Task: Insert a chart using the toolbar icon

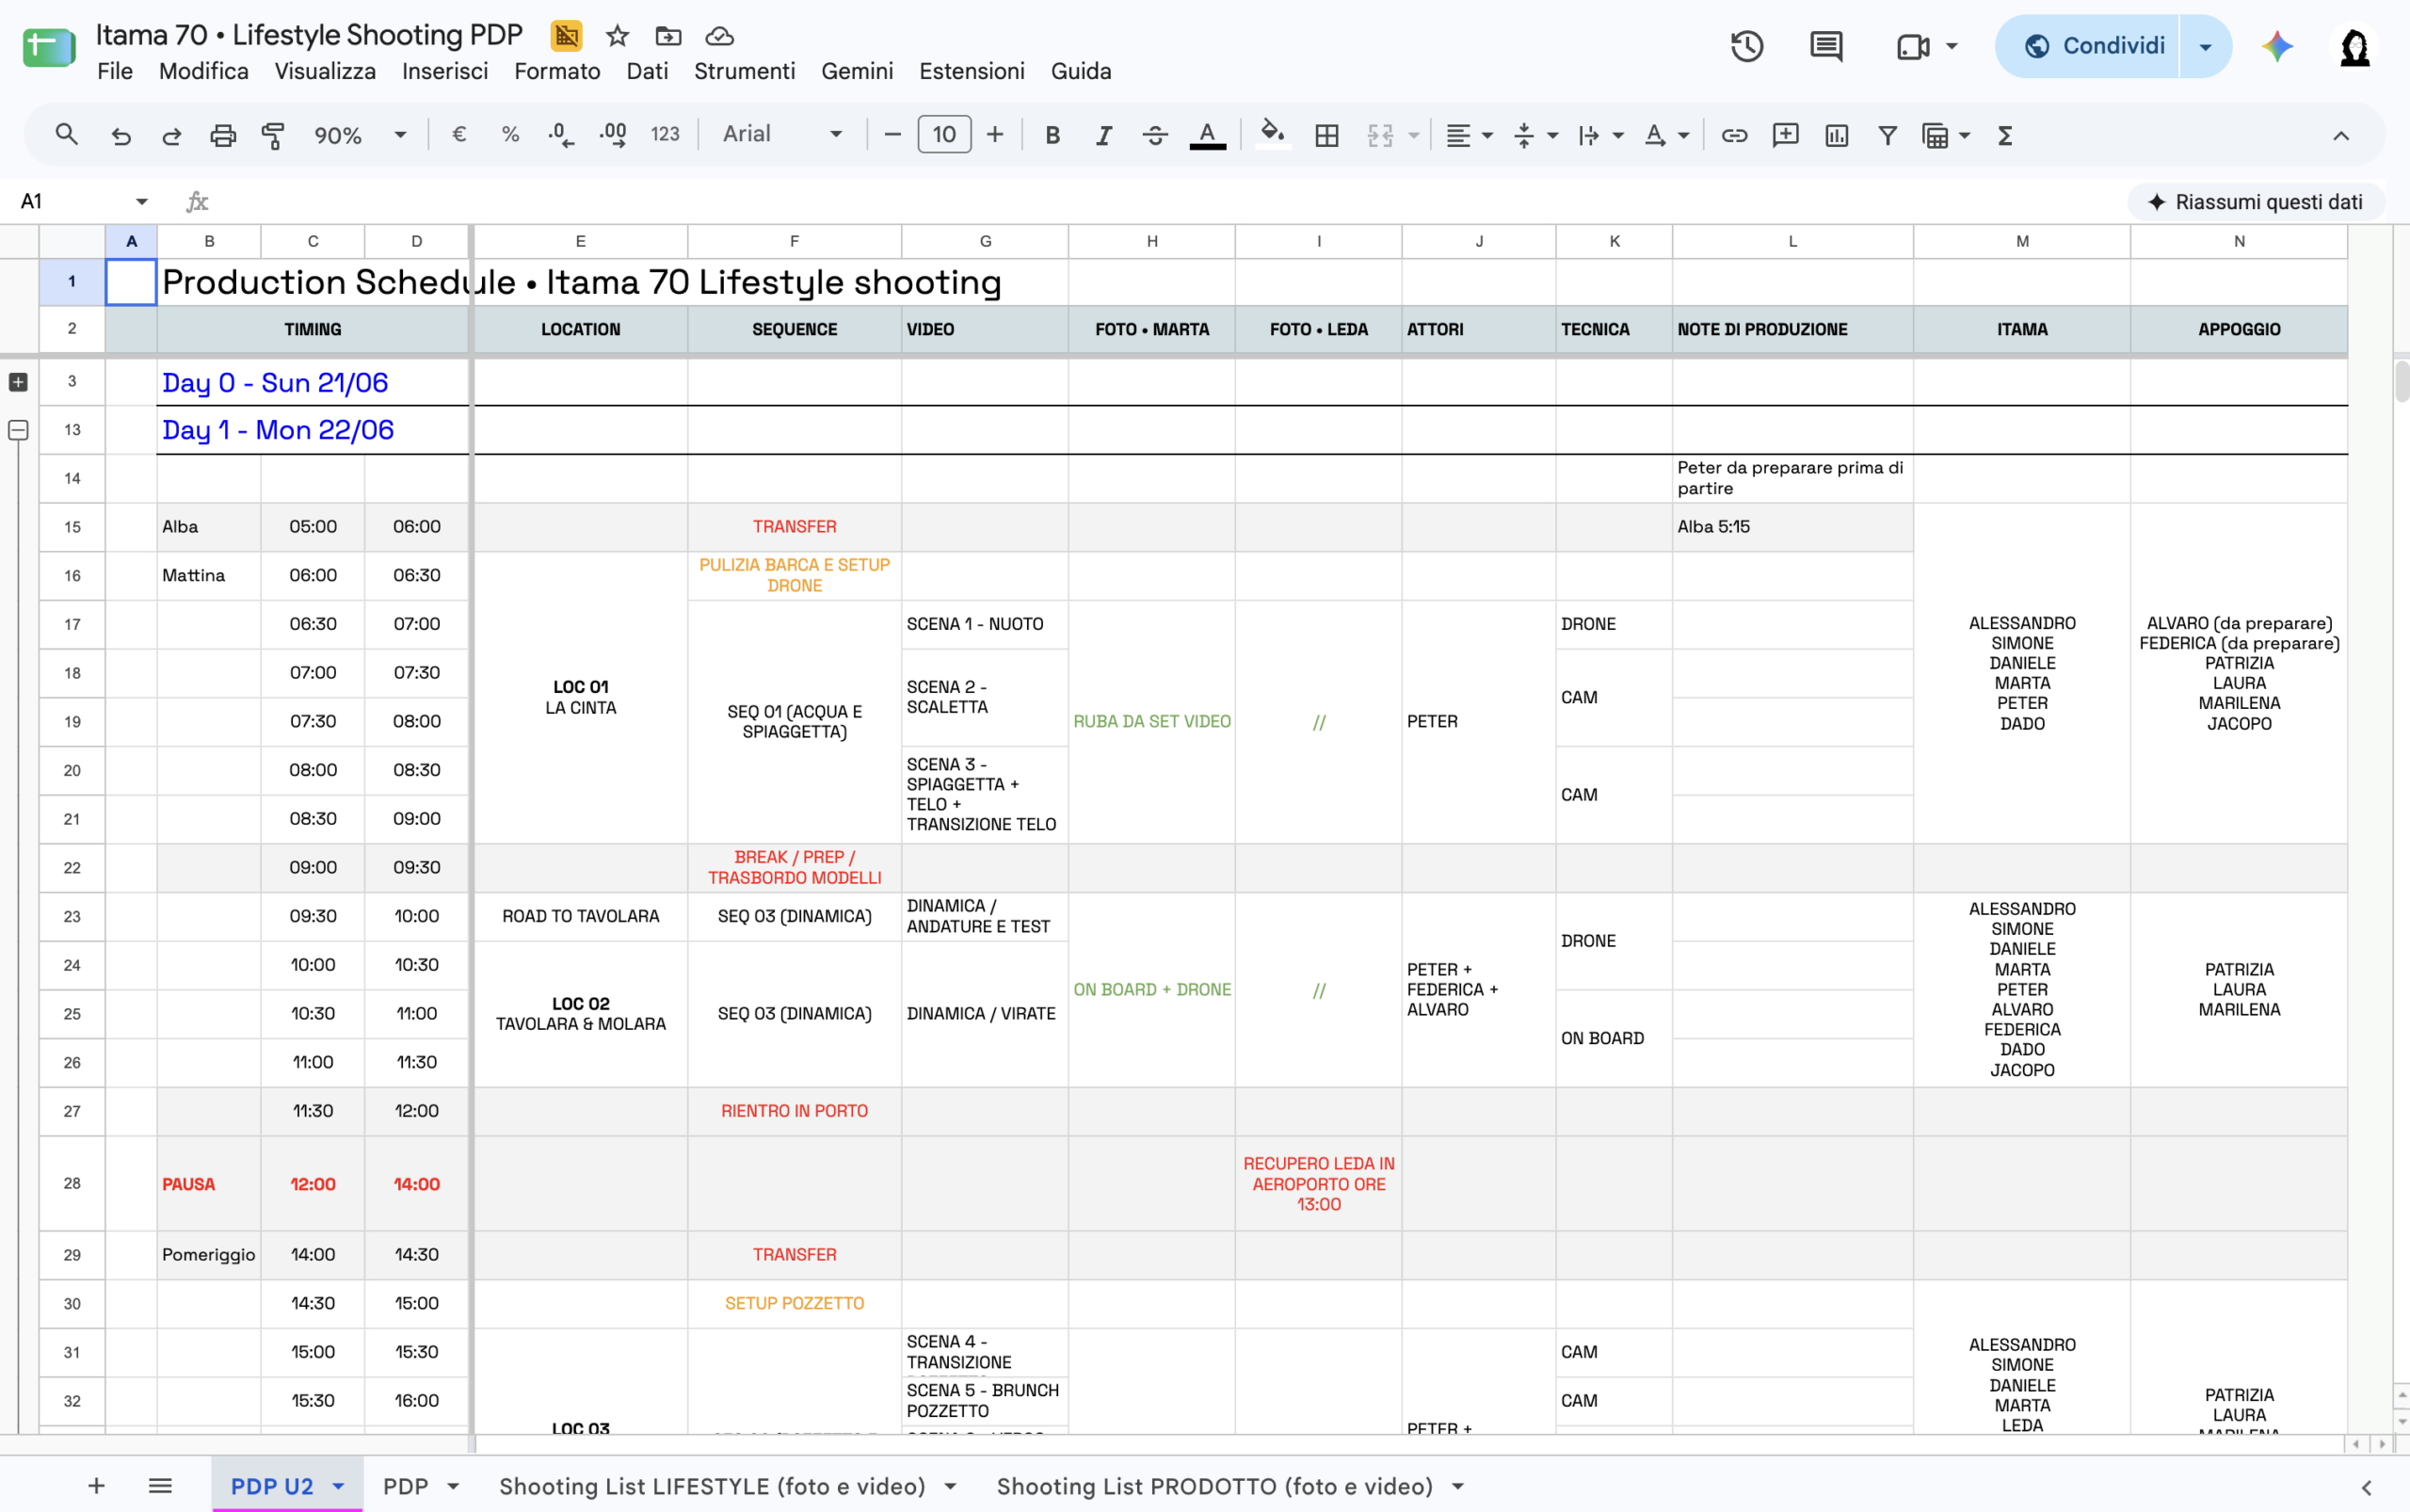Action: click(1836, 135)
